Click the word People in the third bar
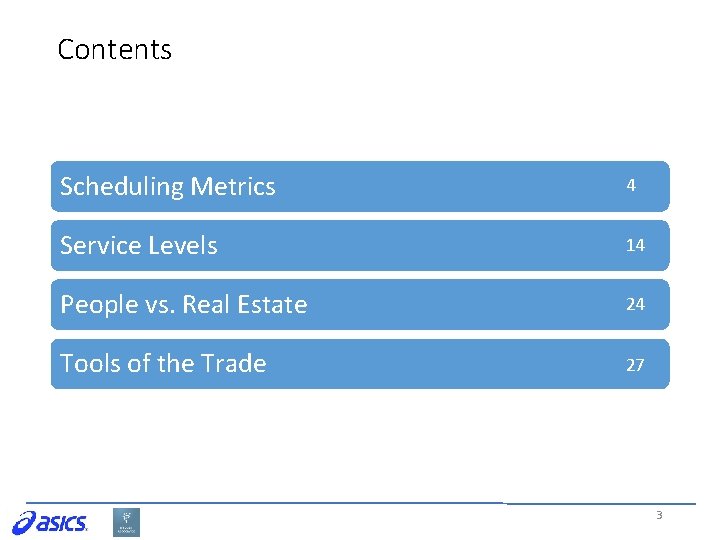This screenshot has width=720, height=540. pyautogui.click(x=99, y=305)
